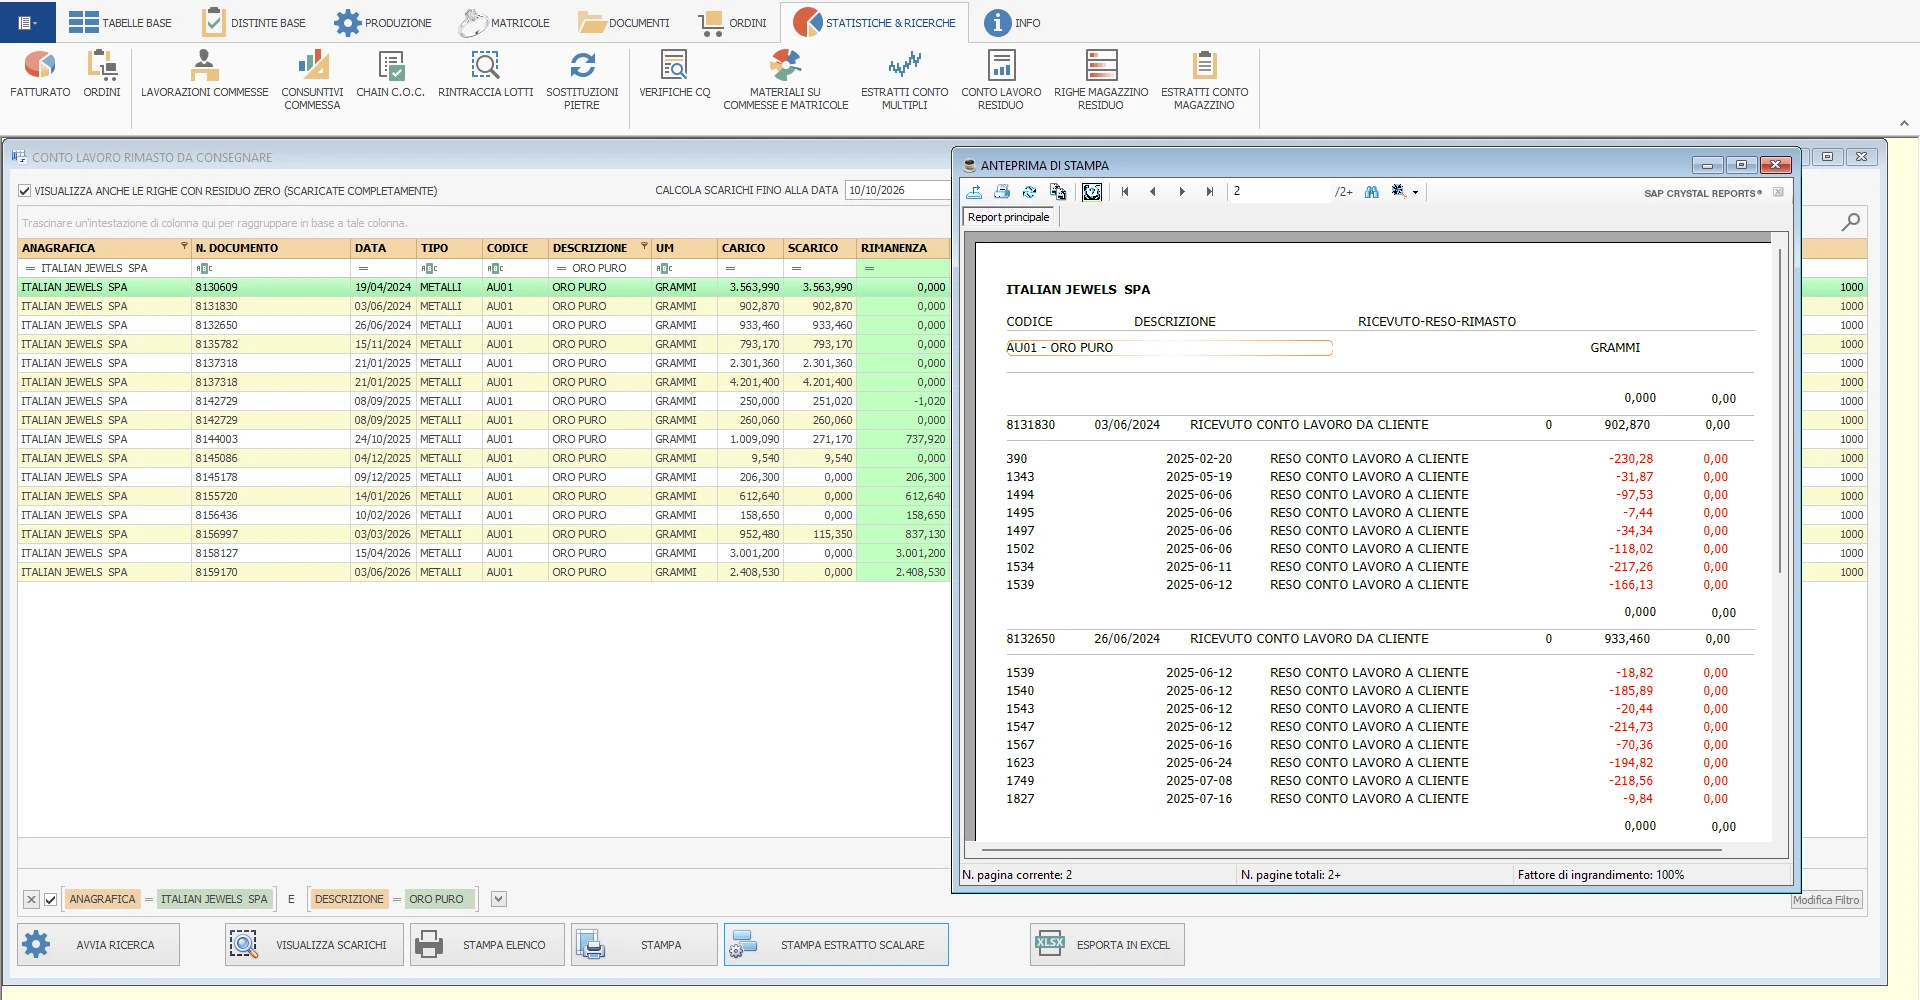Go to next page in print preview
1920x1000 pixels.
click(1182, 192)
